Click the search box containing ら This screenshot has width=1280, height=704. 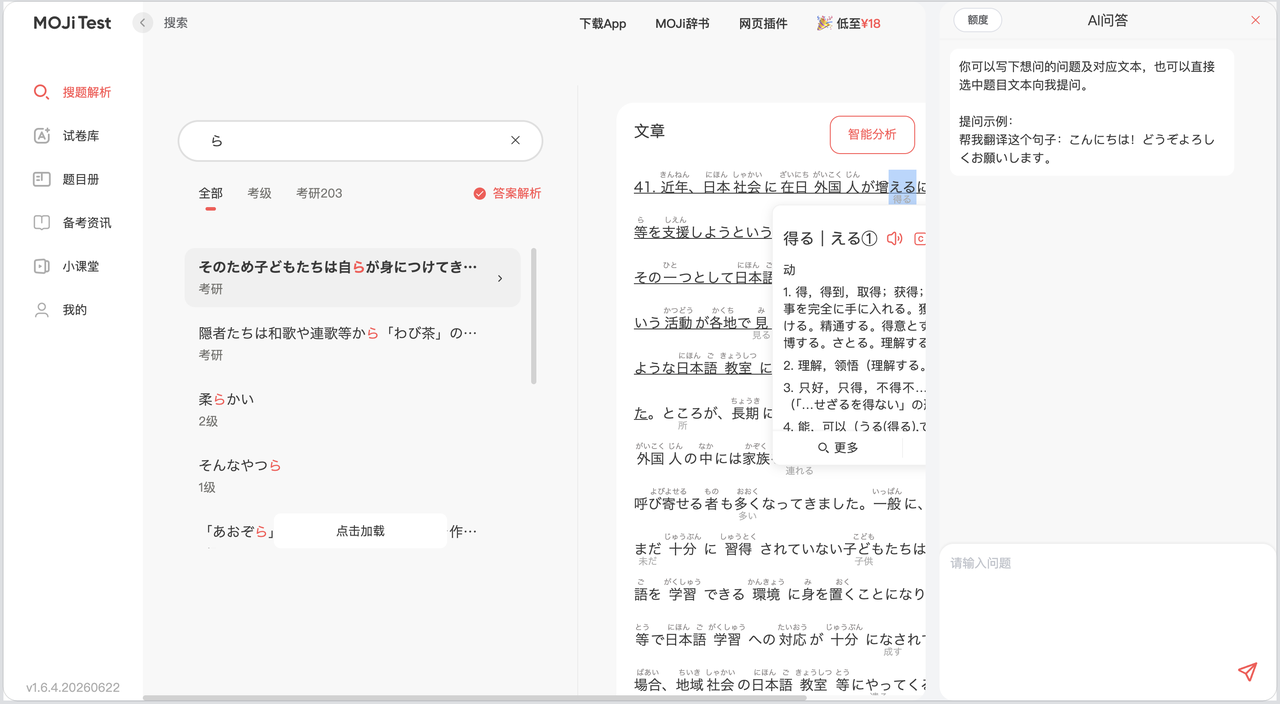point(360,141)
